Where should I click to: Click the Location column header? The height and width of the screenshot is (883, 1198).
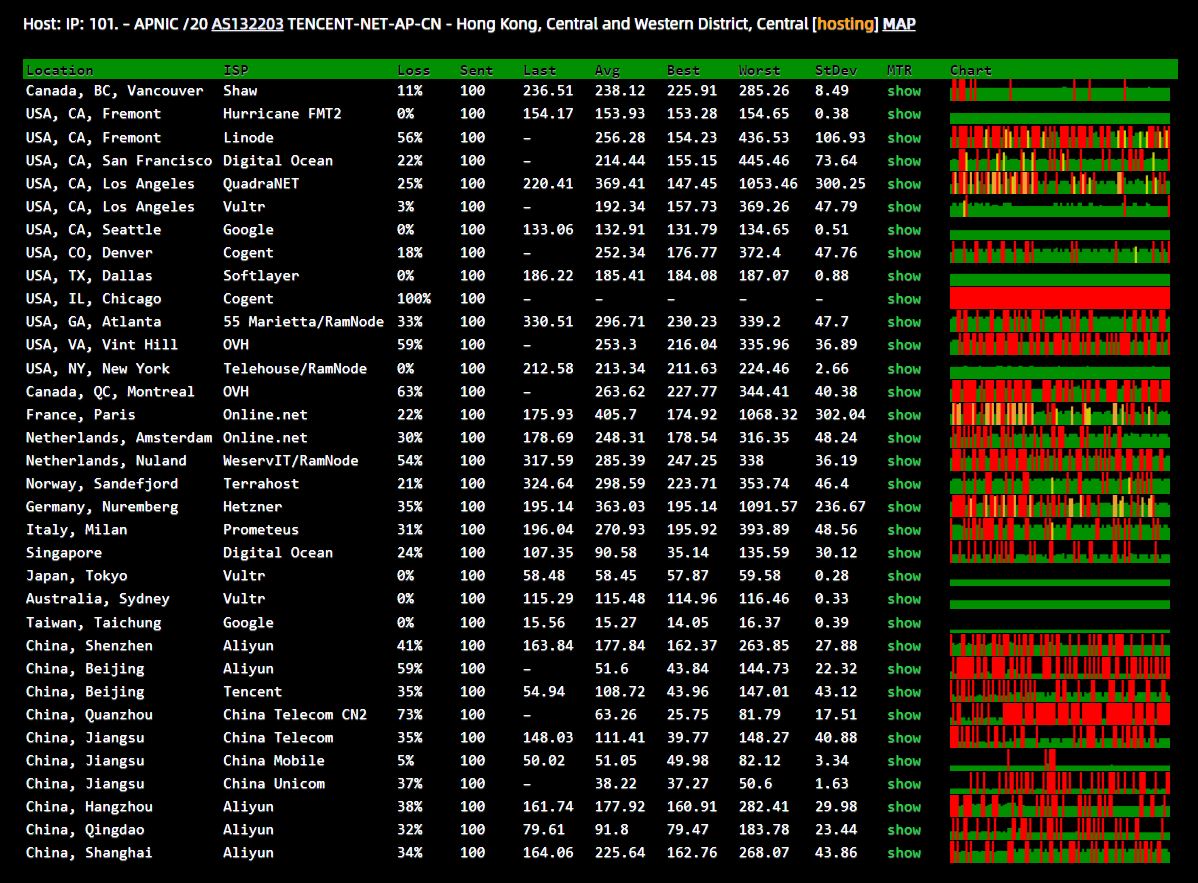[60, 70]
